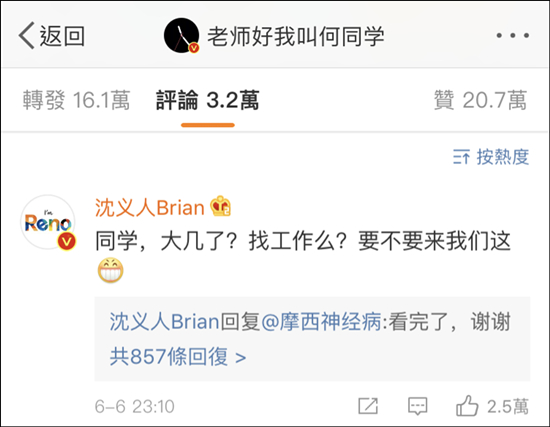This screenshot has width=550, height=427.
Task: Open the three-dot more options menu
Action: click(x=512, y=35)
